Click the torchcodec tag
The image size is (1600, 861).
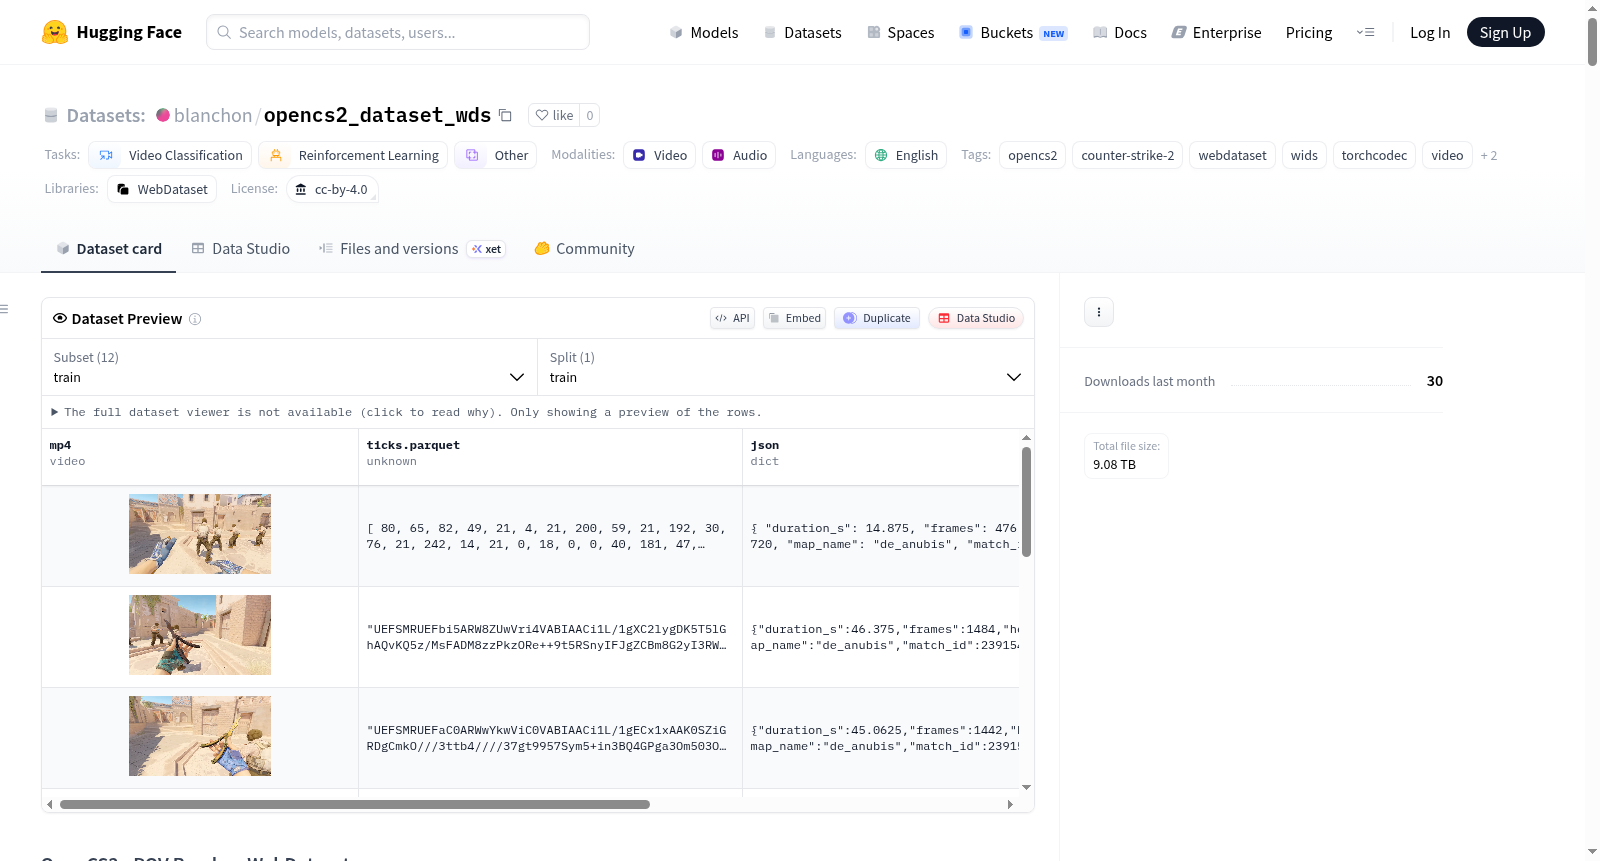tap(1374, 155)
